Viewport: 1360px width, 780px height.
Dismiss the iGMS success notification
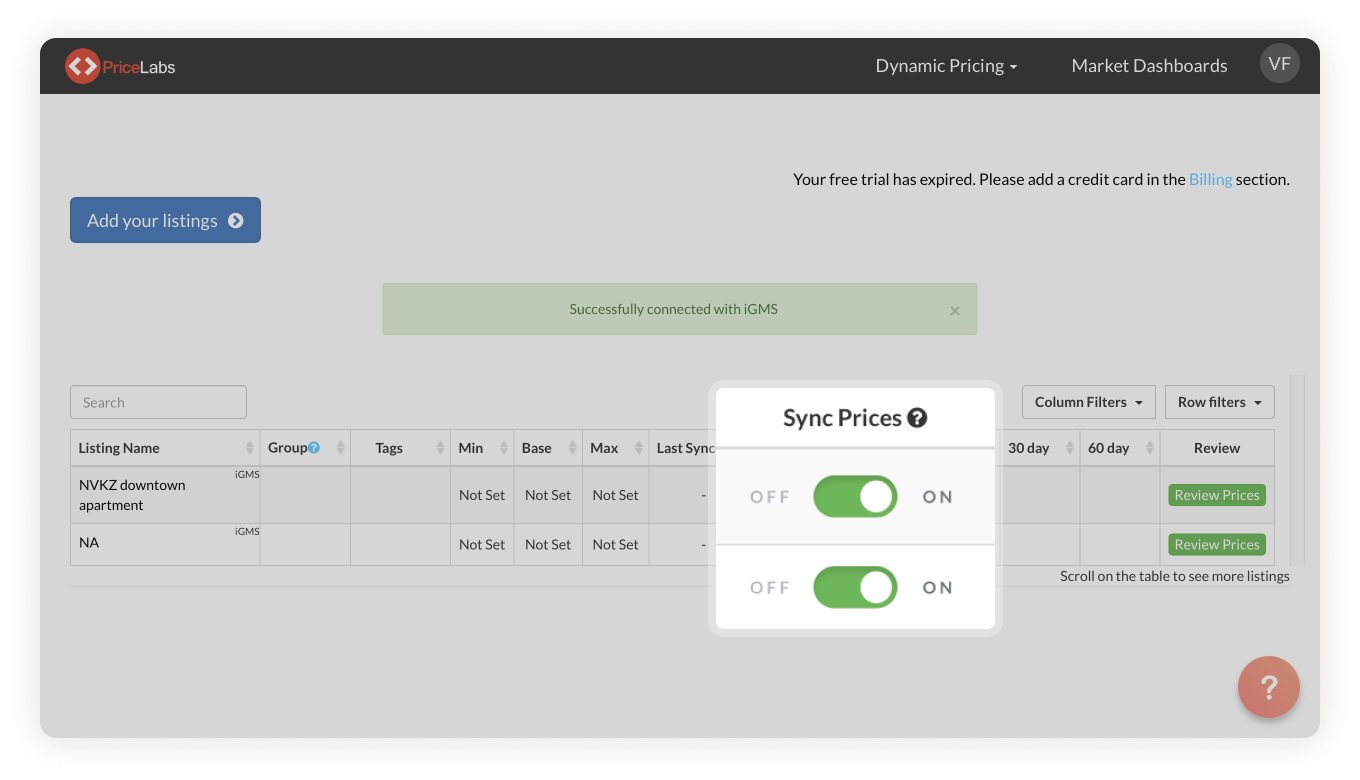pyautogui.click(x=954, y=311)
